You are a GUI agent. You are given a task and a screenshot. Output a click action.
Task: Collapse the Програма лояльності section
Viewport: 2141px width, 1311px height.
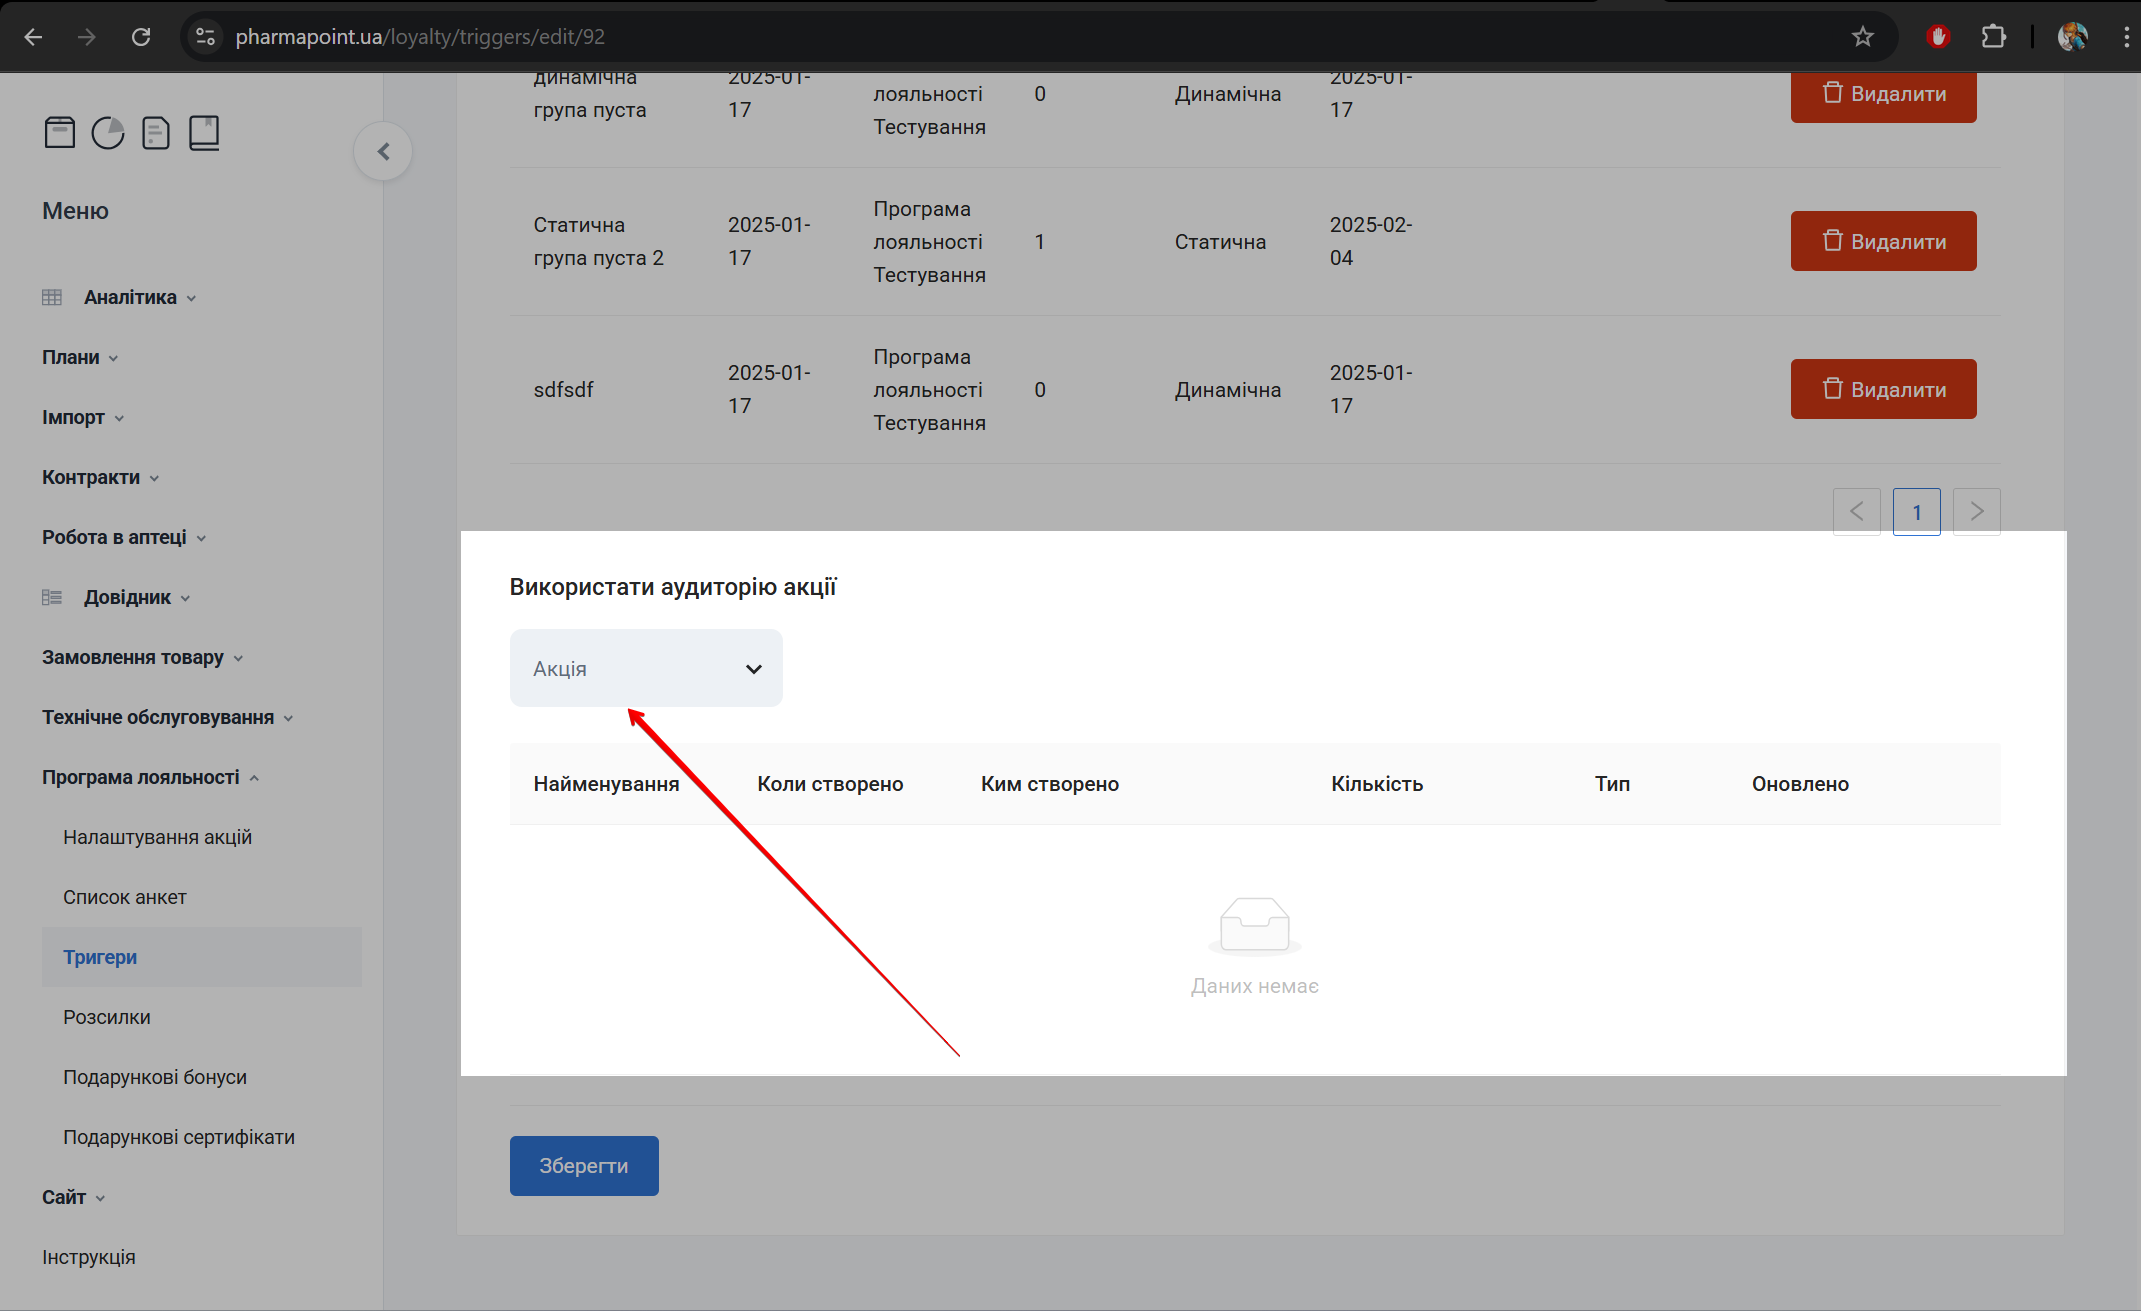pos(141,777)
